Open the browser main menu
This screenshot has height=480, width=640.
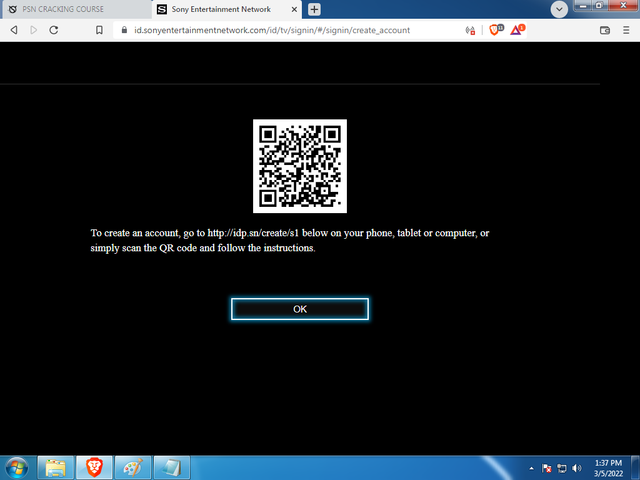(626, 30)
